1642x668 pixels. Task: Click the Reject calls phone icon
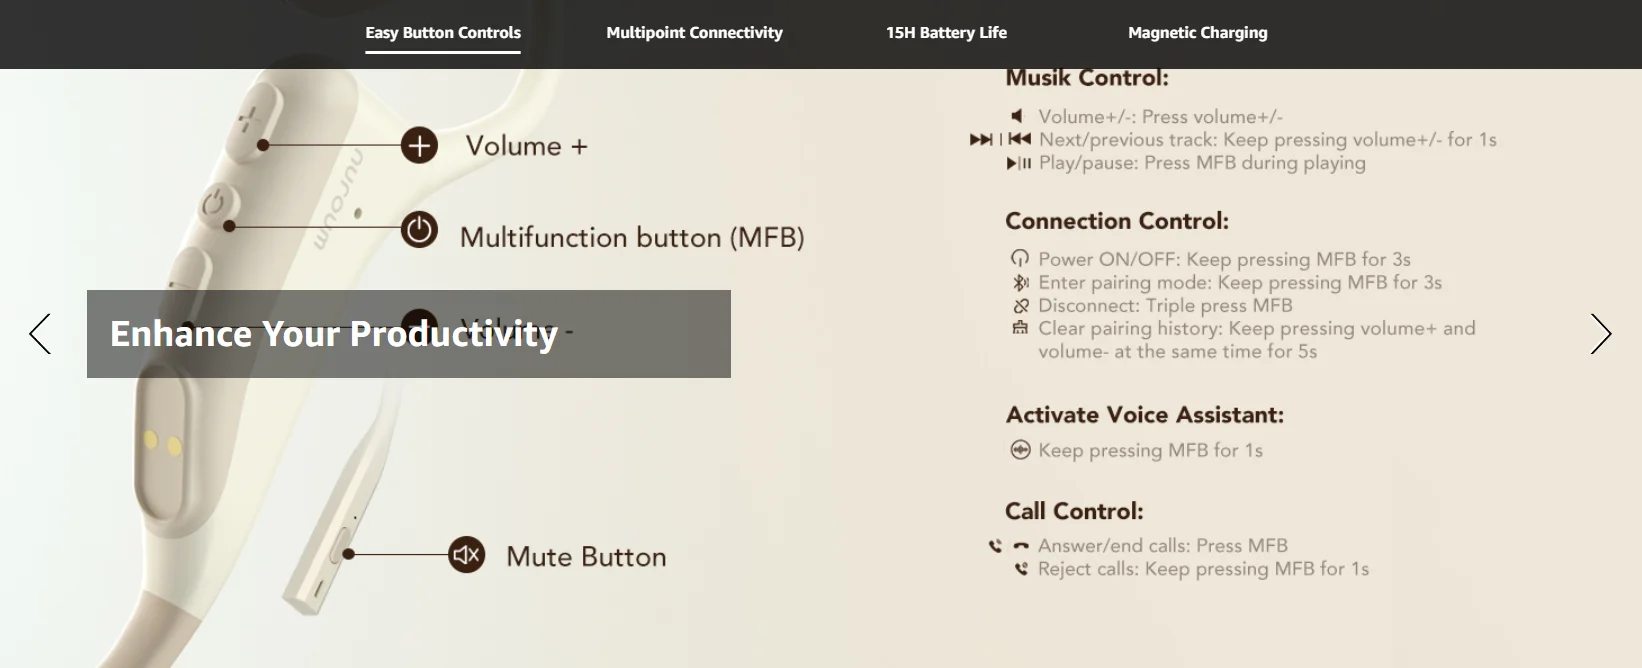click(x=1021, y=569)
